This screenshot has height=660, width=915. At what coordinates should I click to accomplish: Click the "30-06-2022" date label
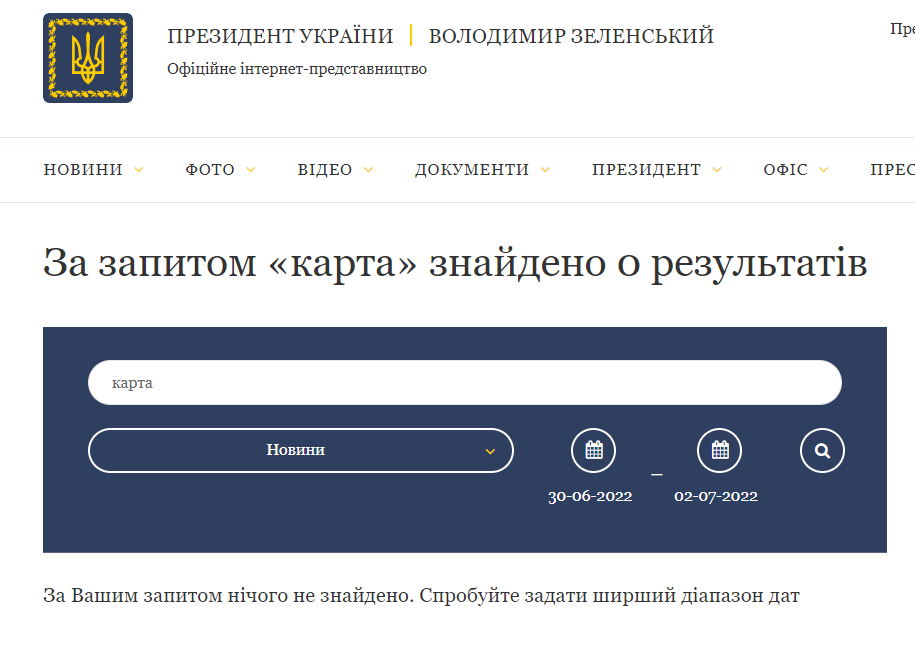tap(592, 495)
